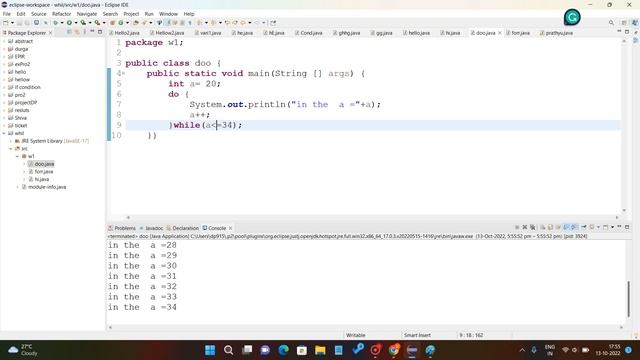Minimize the Console panel
Screen dimensions: 640x360
click(619, 227)
